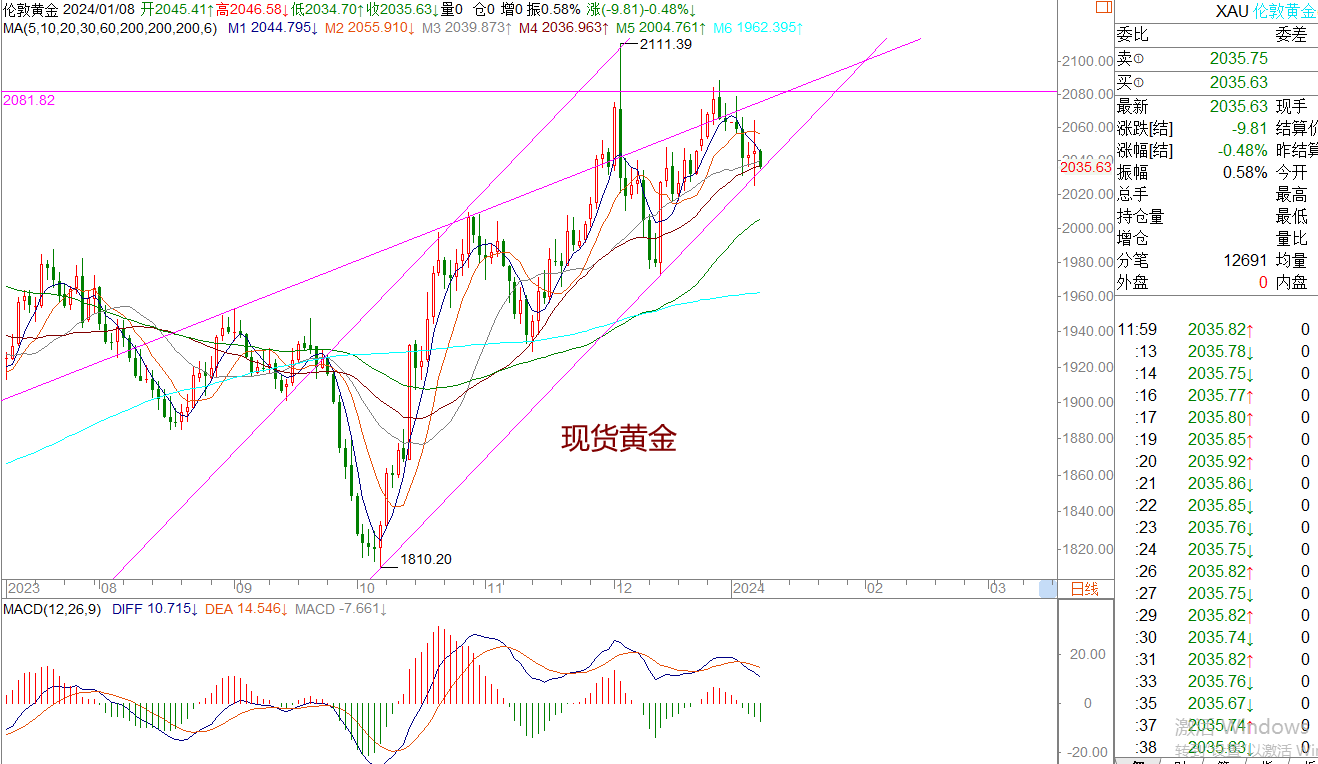Select the 2111.39 high price marker
The height and width of the screenshot is (764, 1318).
coord(666,45)
